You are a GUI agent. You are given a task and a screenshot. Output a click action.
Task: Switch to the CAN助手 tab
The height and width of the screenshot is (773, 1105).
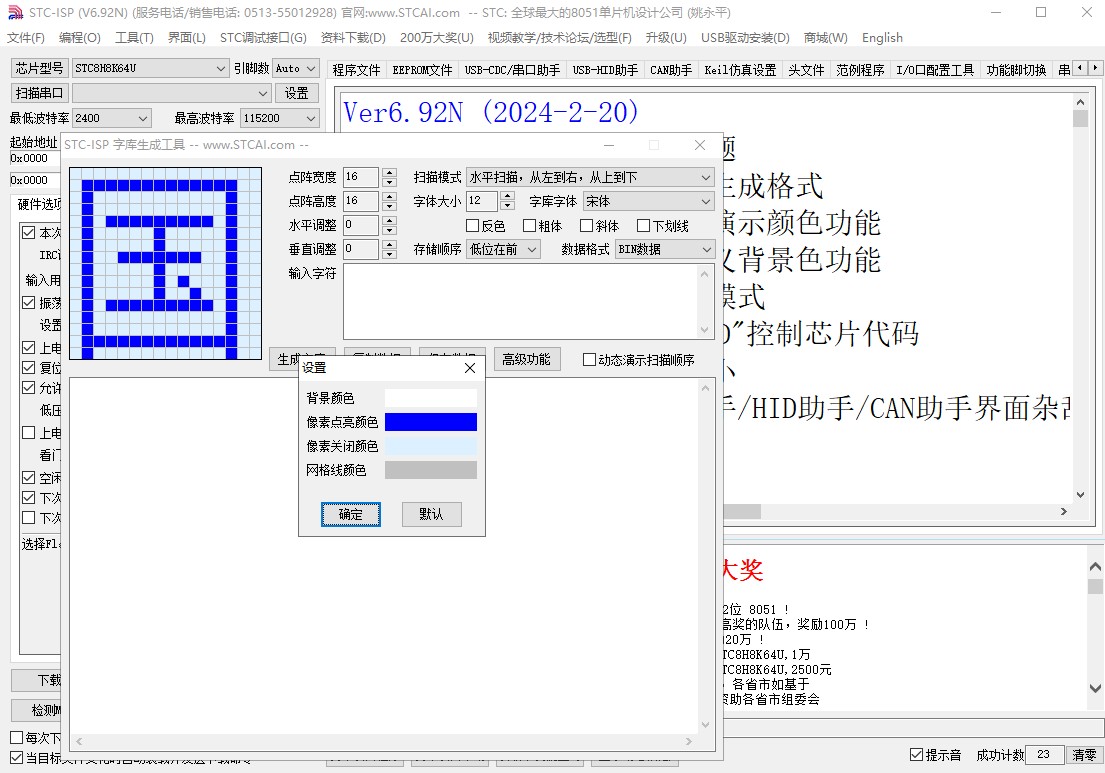(x=671, y=70)
